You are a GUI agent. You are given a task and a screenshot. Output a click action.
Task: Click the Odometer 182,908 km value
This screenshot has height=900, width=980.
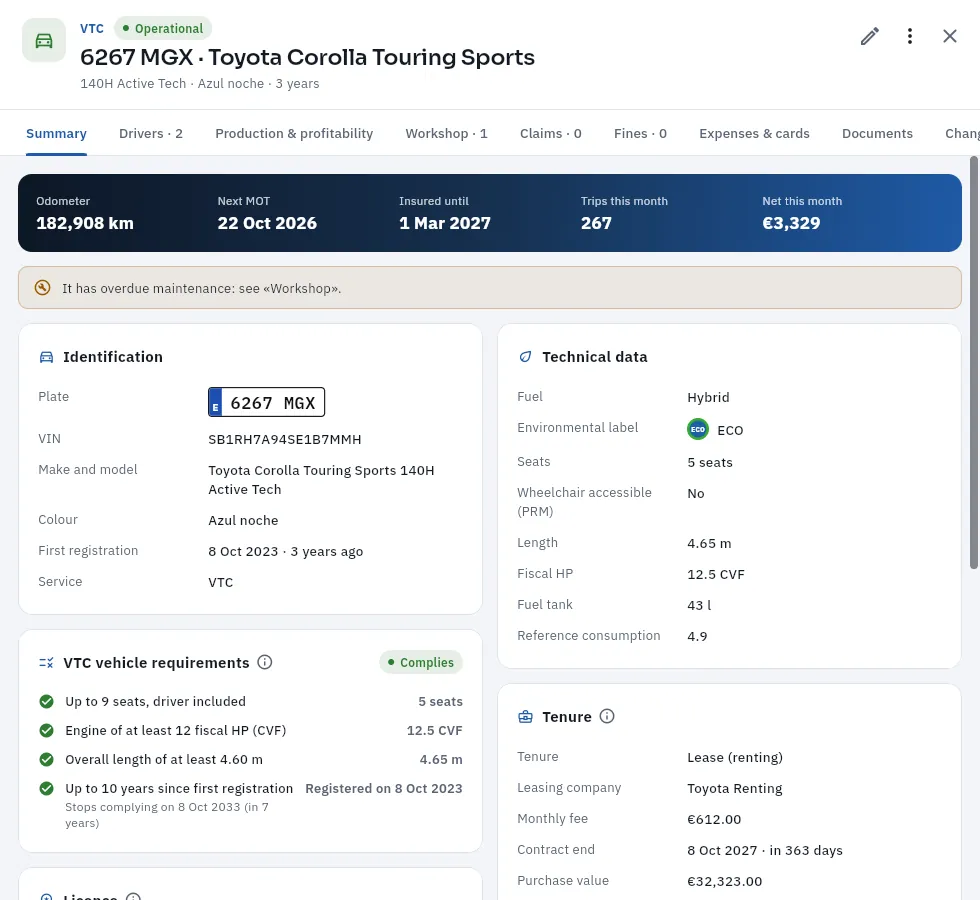[x=85, y=223]
